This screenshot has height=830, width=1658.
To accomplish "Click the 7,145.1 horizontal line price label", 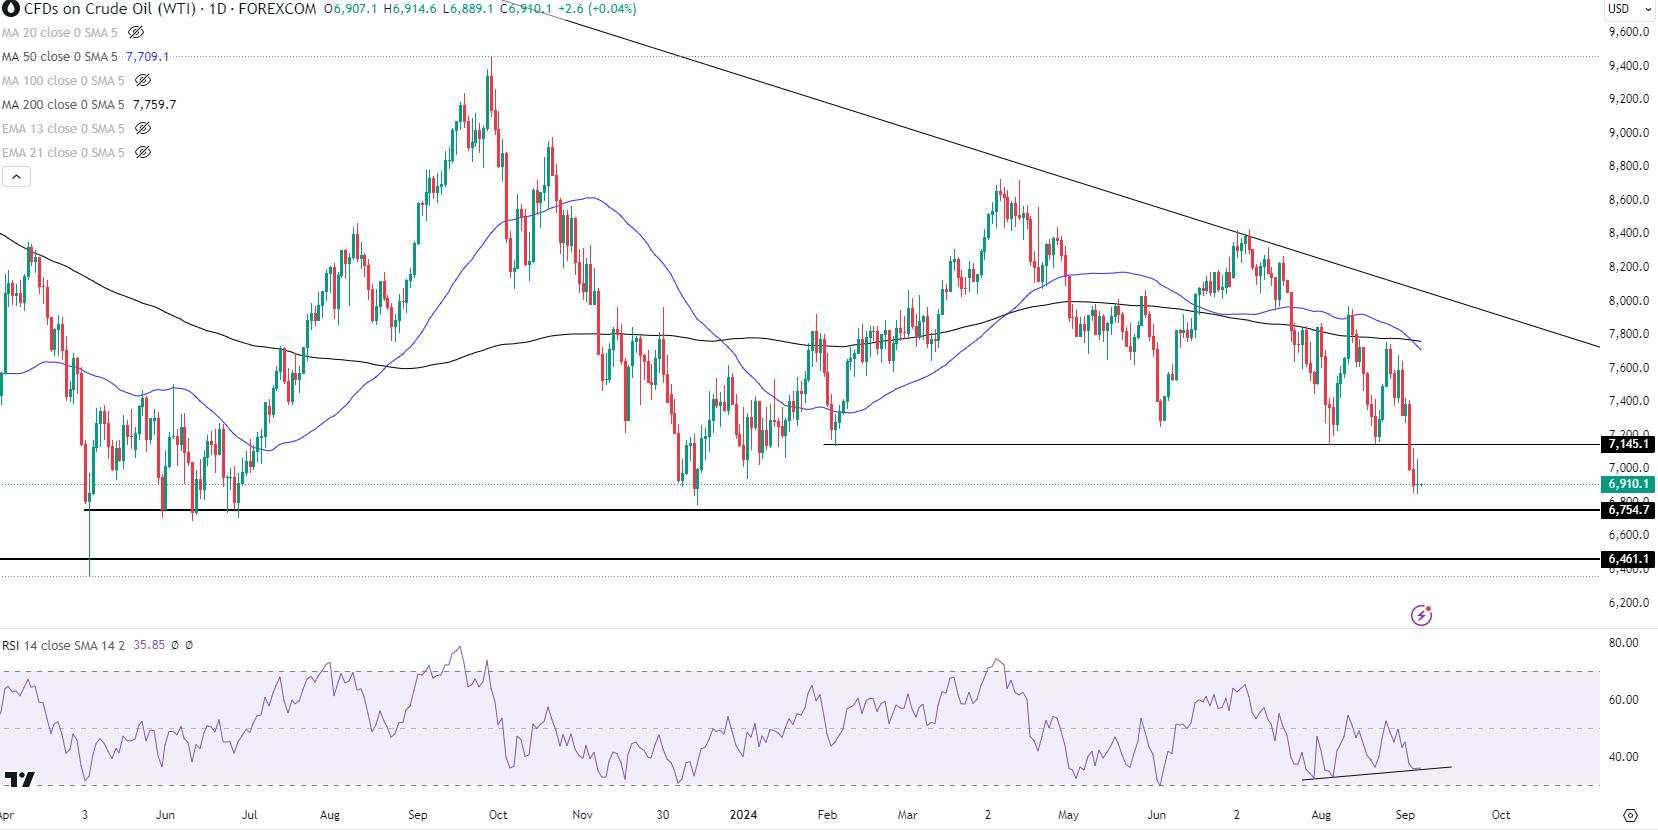I will (1628, 444).
